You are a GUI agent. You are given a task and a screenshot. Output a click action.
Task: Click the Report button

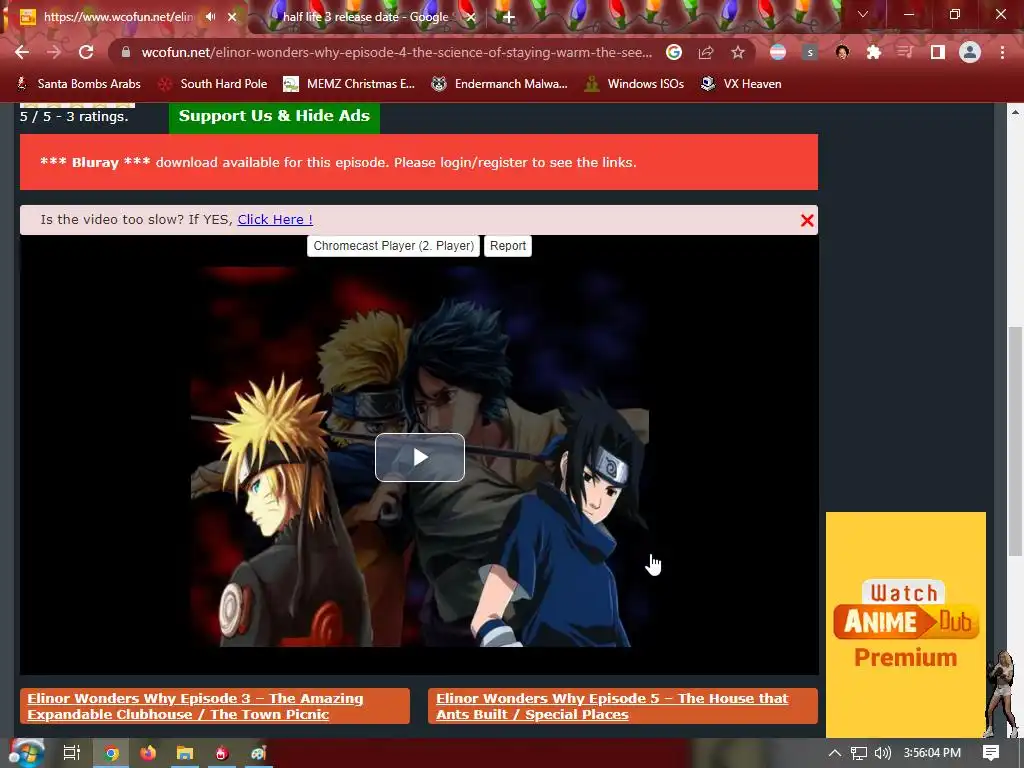click(x=508, y=246)
